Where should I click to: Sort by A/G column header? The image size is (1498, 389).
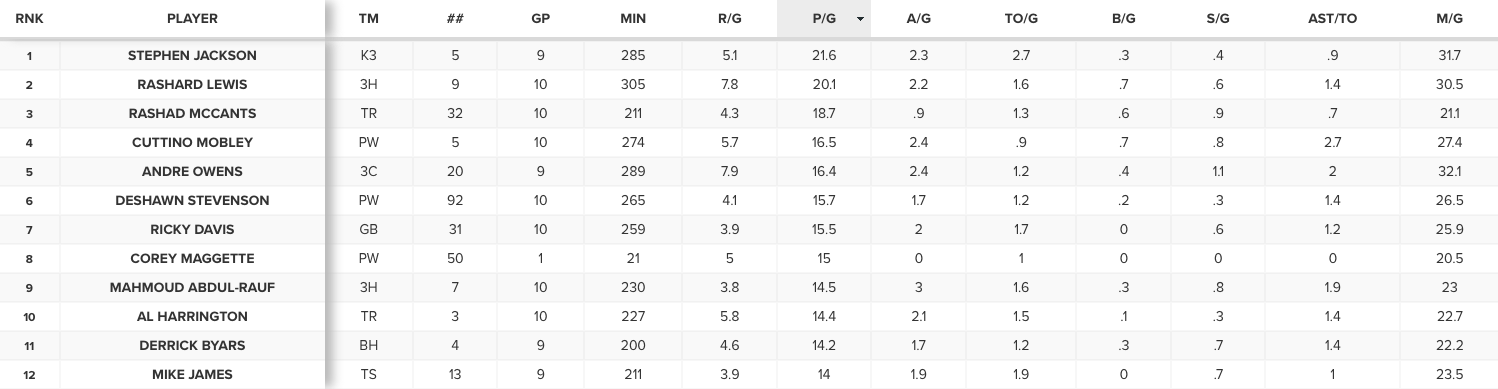[x=918, y=19]
